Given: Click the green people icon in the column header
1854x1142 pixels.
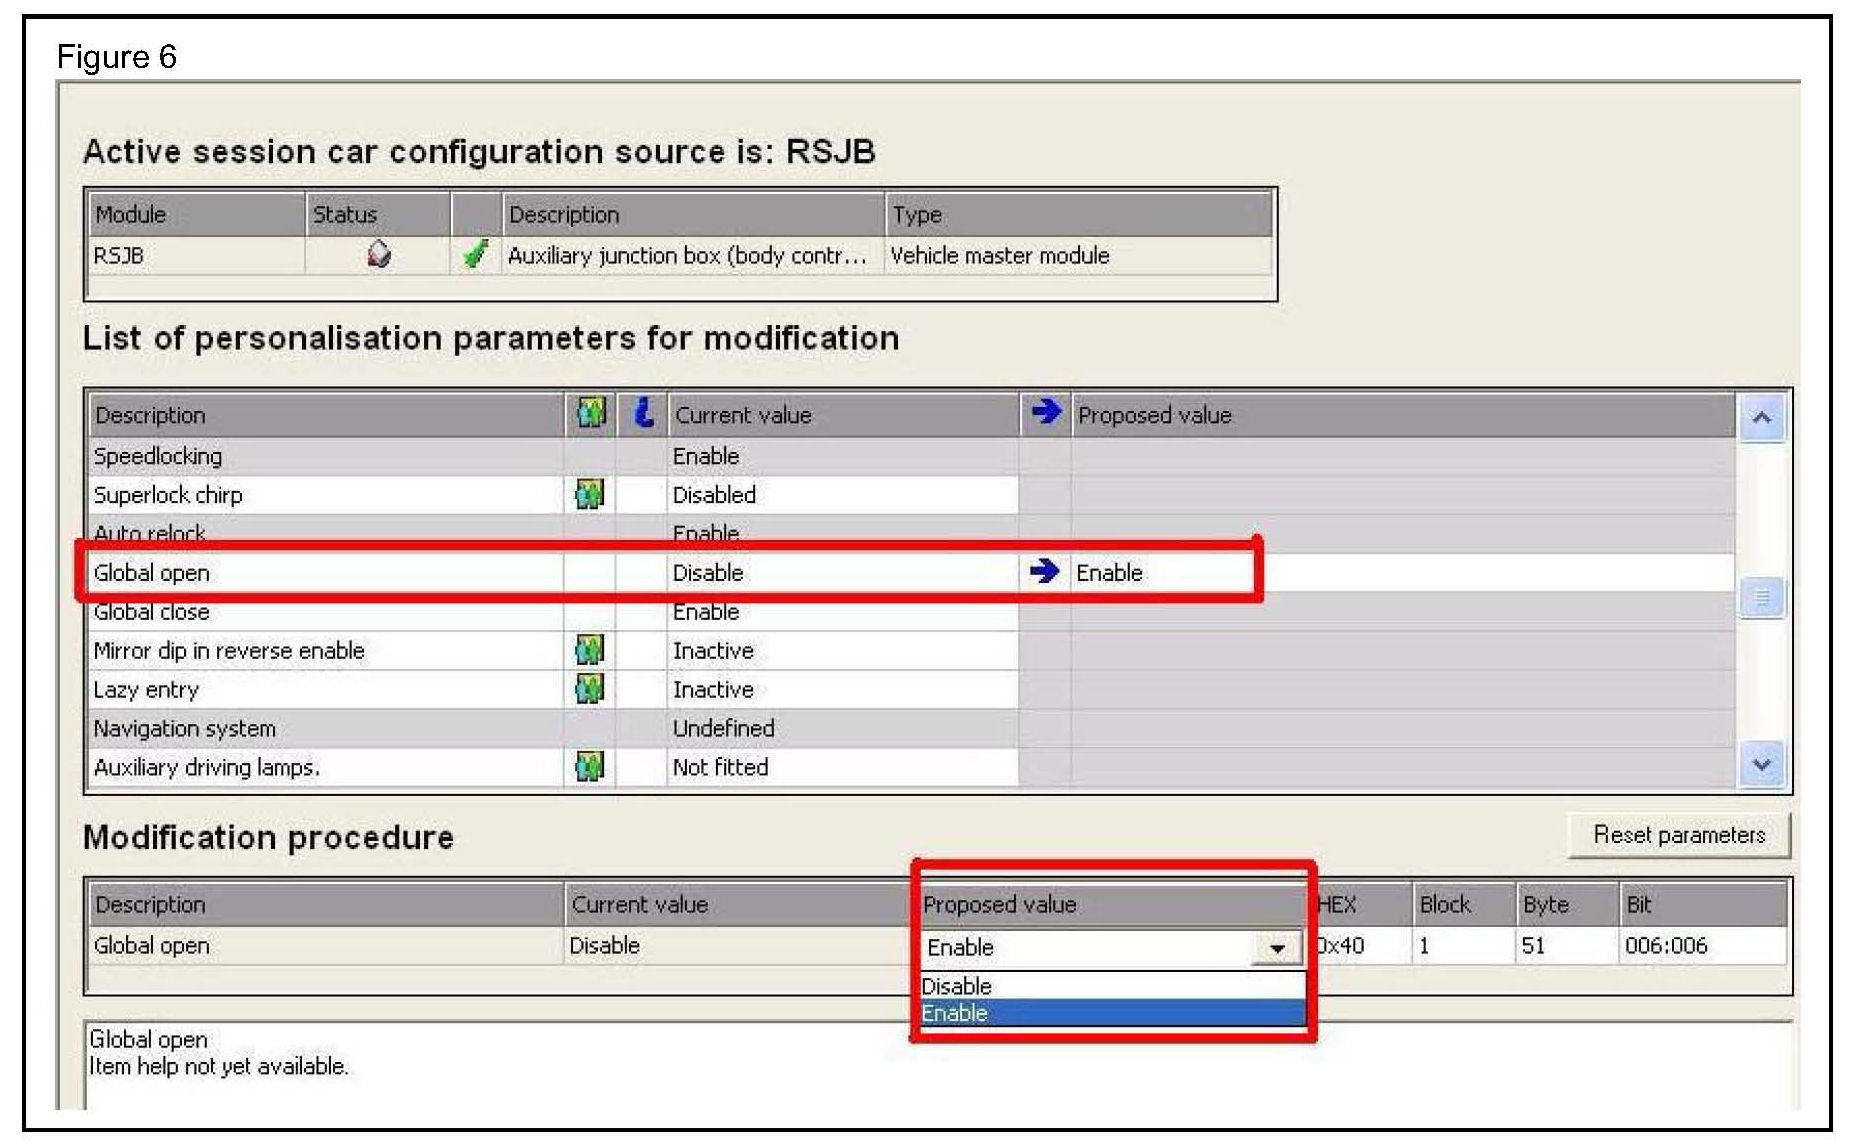Looking at the screenshot, I should click(590, 413).
